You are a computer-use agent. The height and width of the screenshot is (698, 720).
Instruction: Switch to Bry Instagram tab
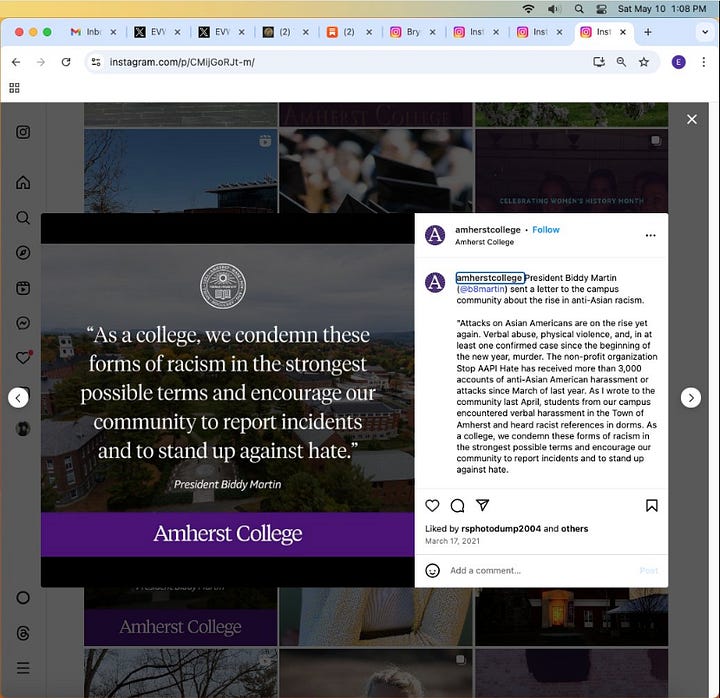click(406, 32)
